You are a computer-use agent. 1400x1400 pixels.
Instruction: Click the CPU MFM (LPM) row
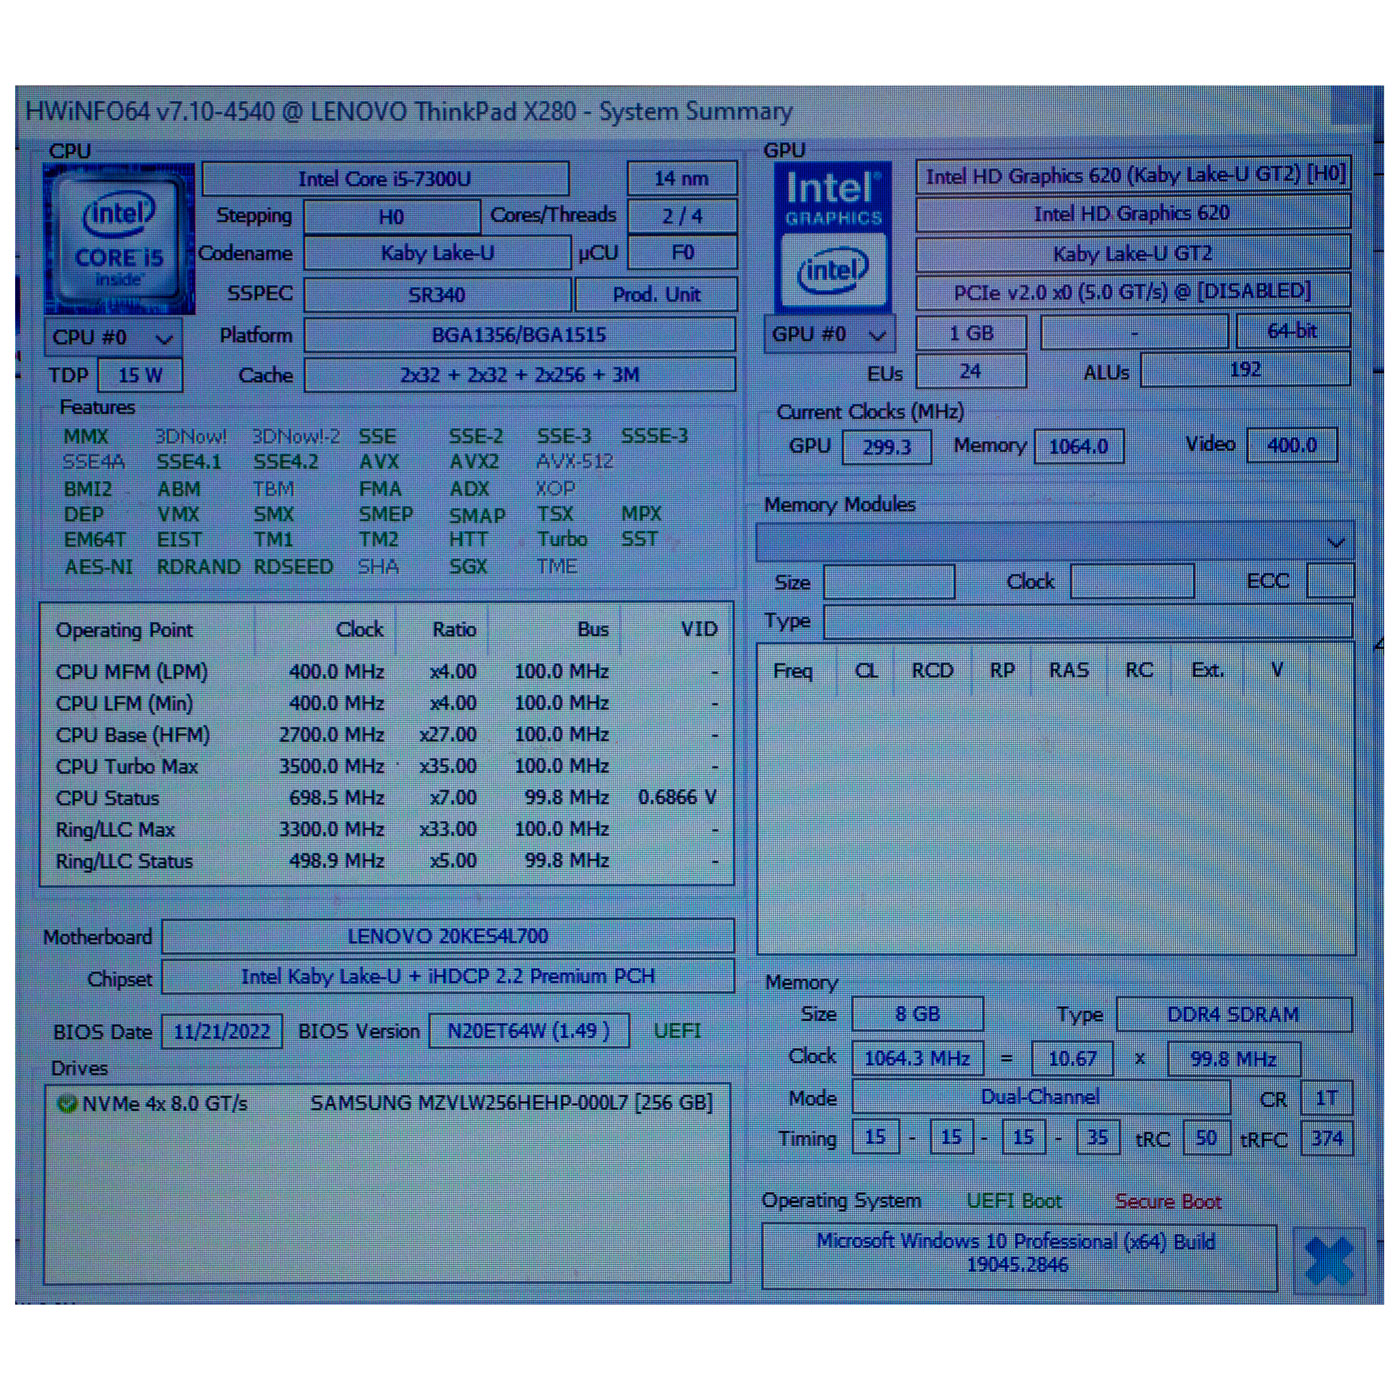pyautogui.click(x=386, y=672)
